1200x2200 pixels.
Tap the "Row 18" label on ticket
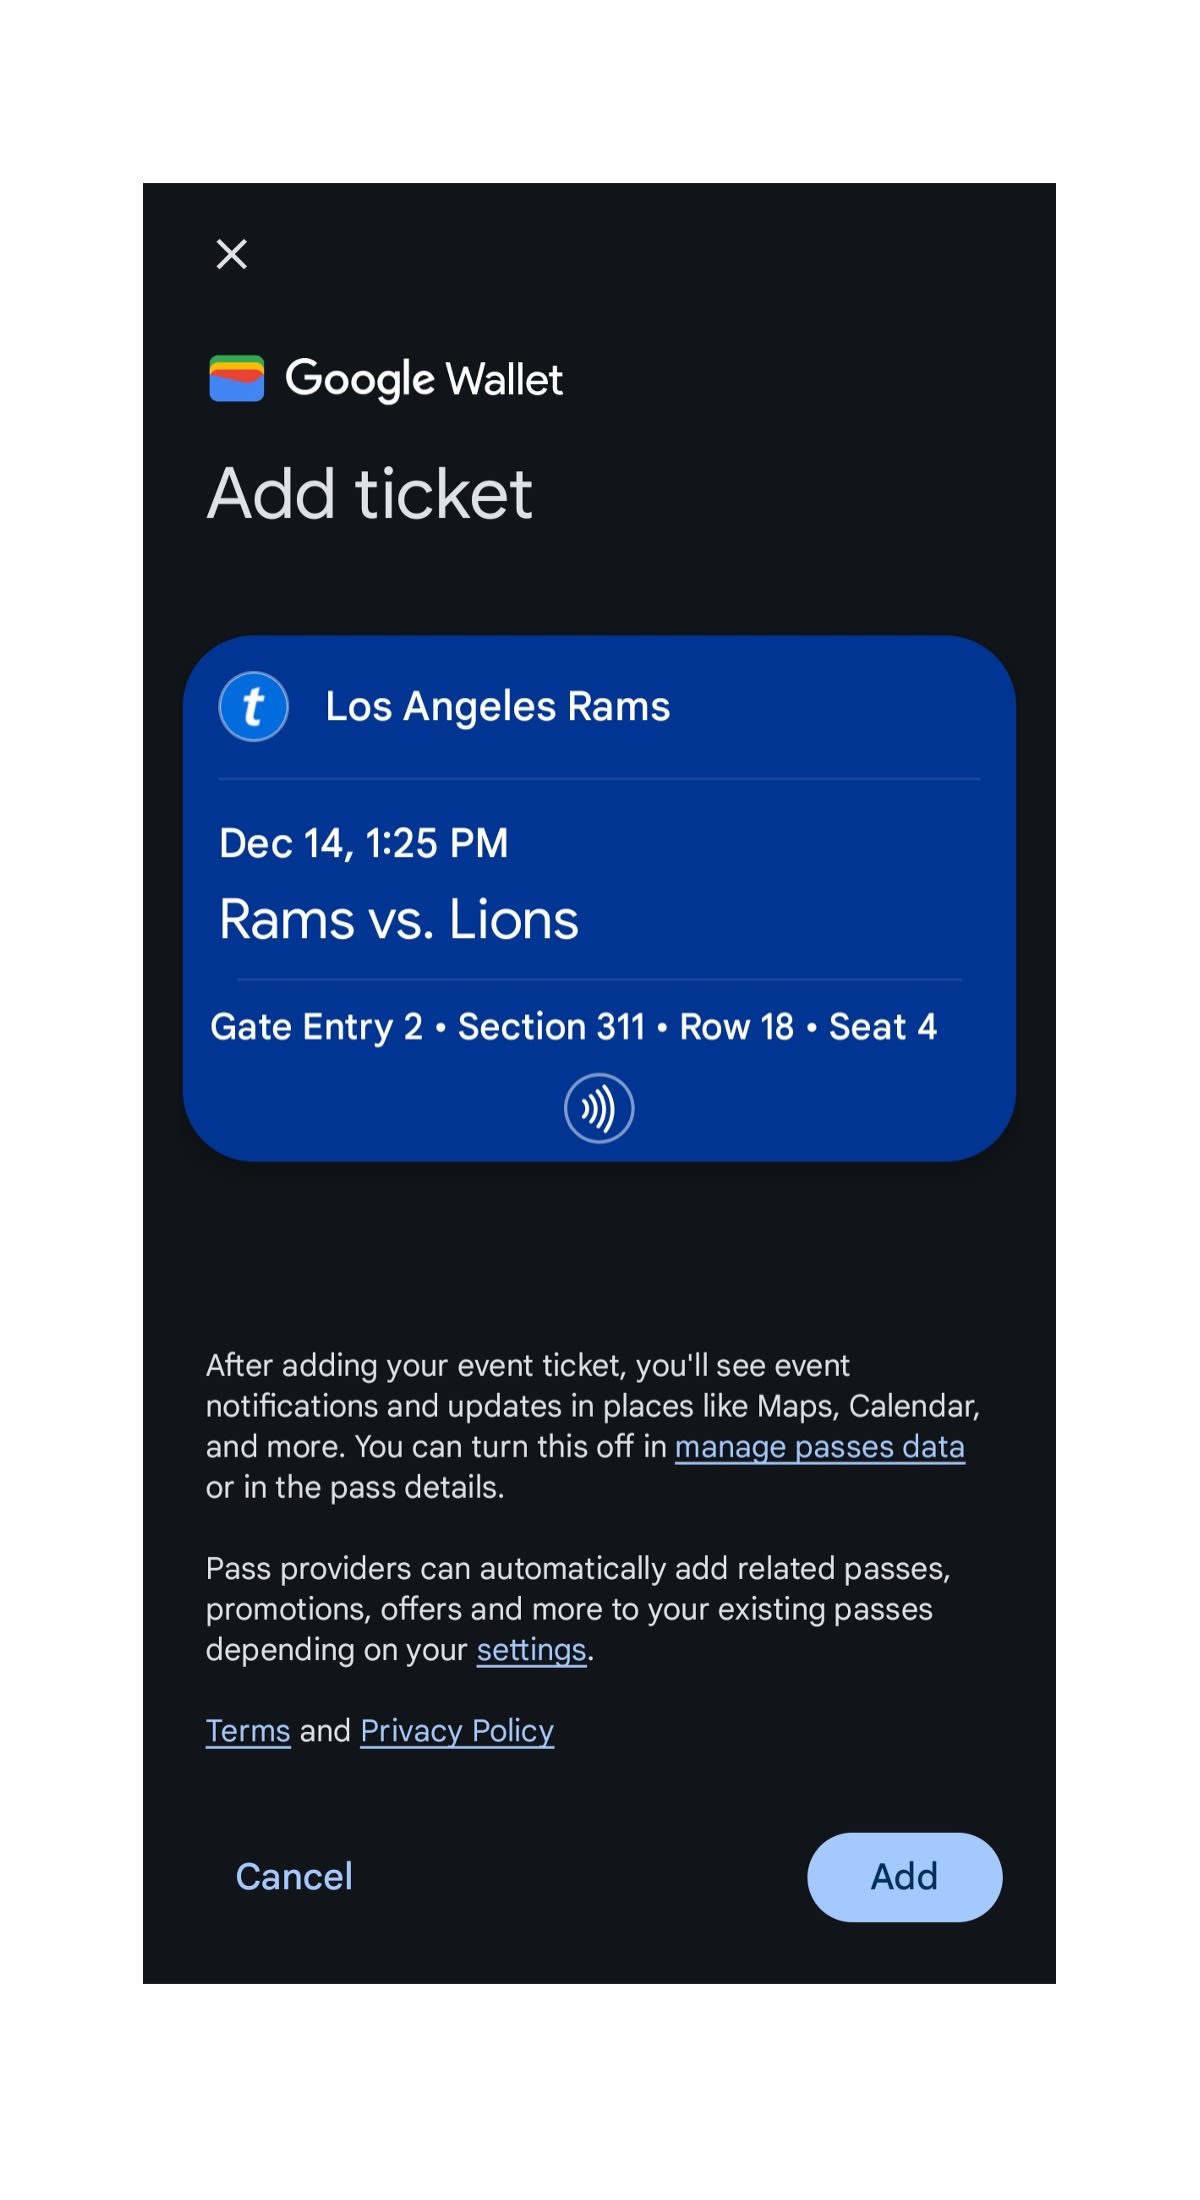(736, 1027)
